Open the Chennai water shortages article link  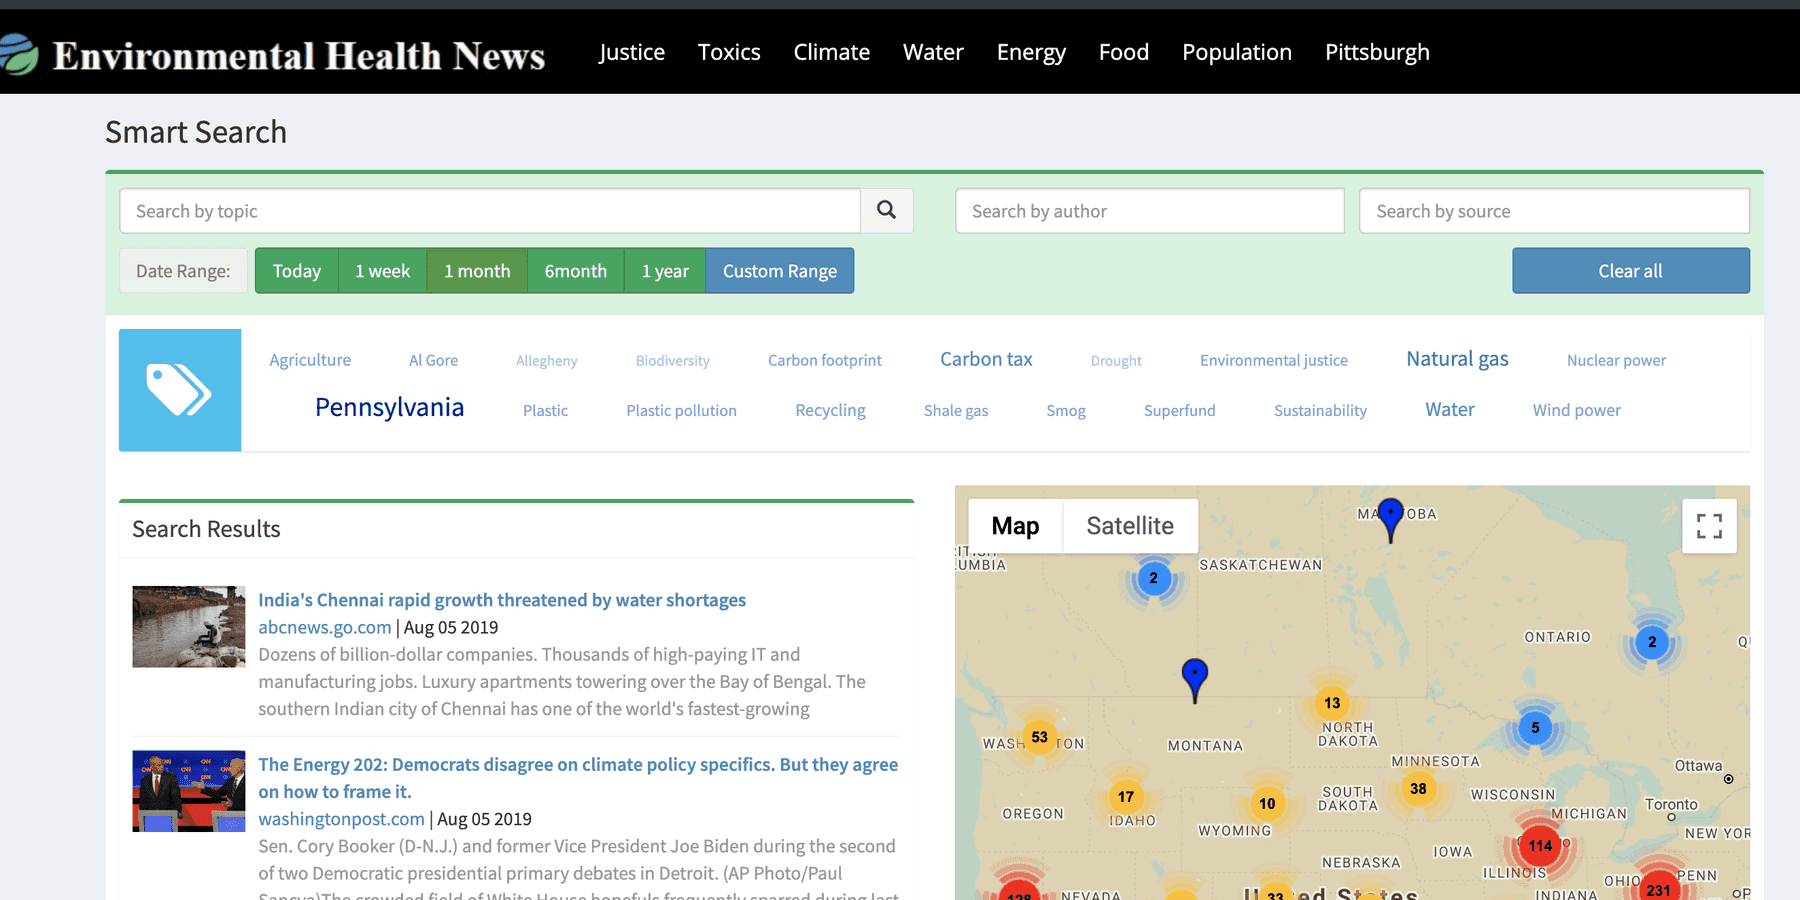501,600
